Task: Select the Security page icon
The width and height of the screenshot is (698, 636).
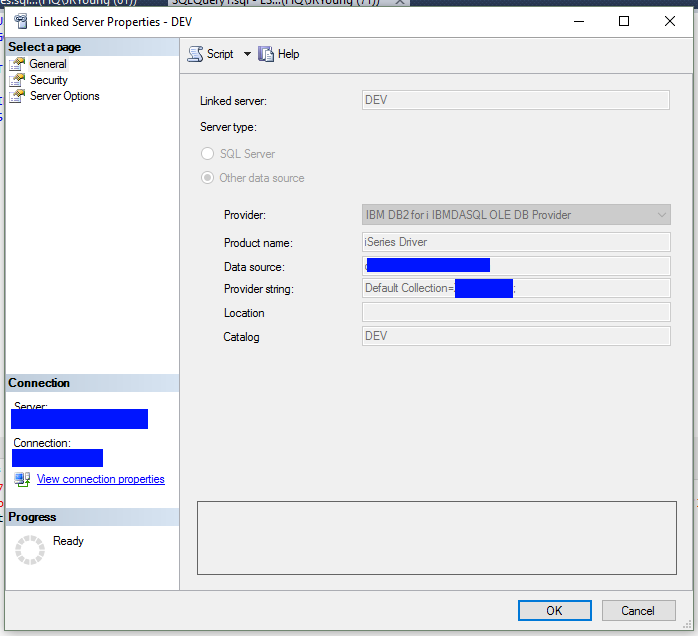Action: [x=16, y=80]
